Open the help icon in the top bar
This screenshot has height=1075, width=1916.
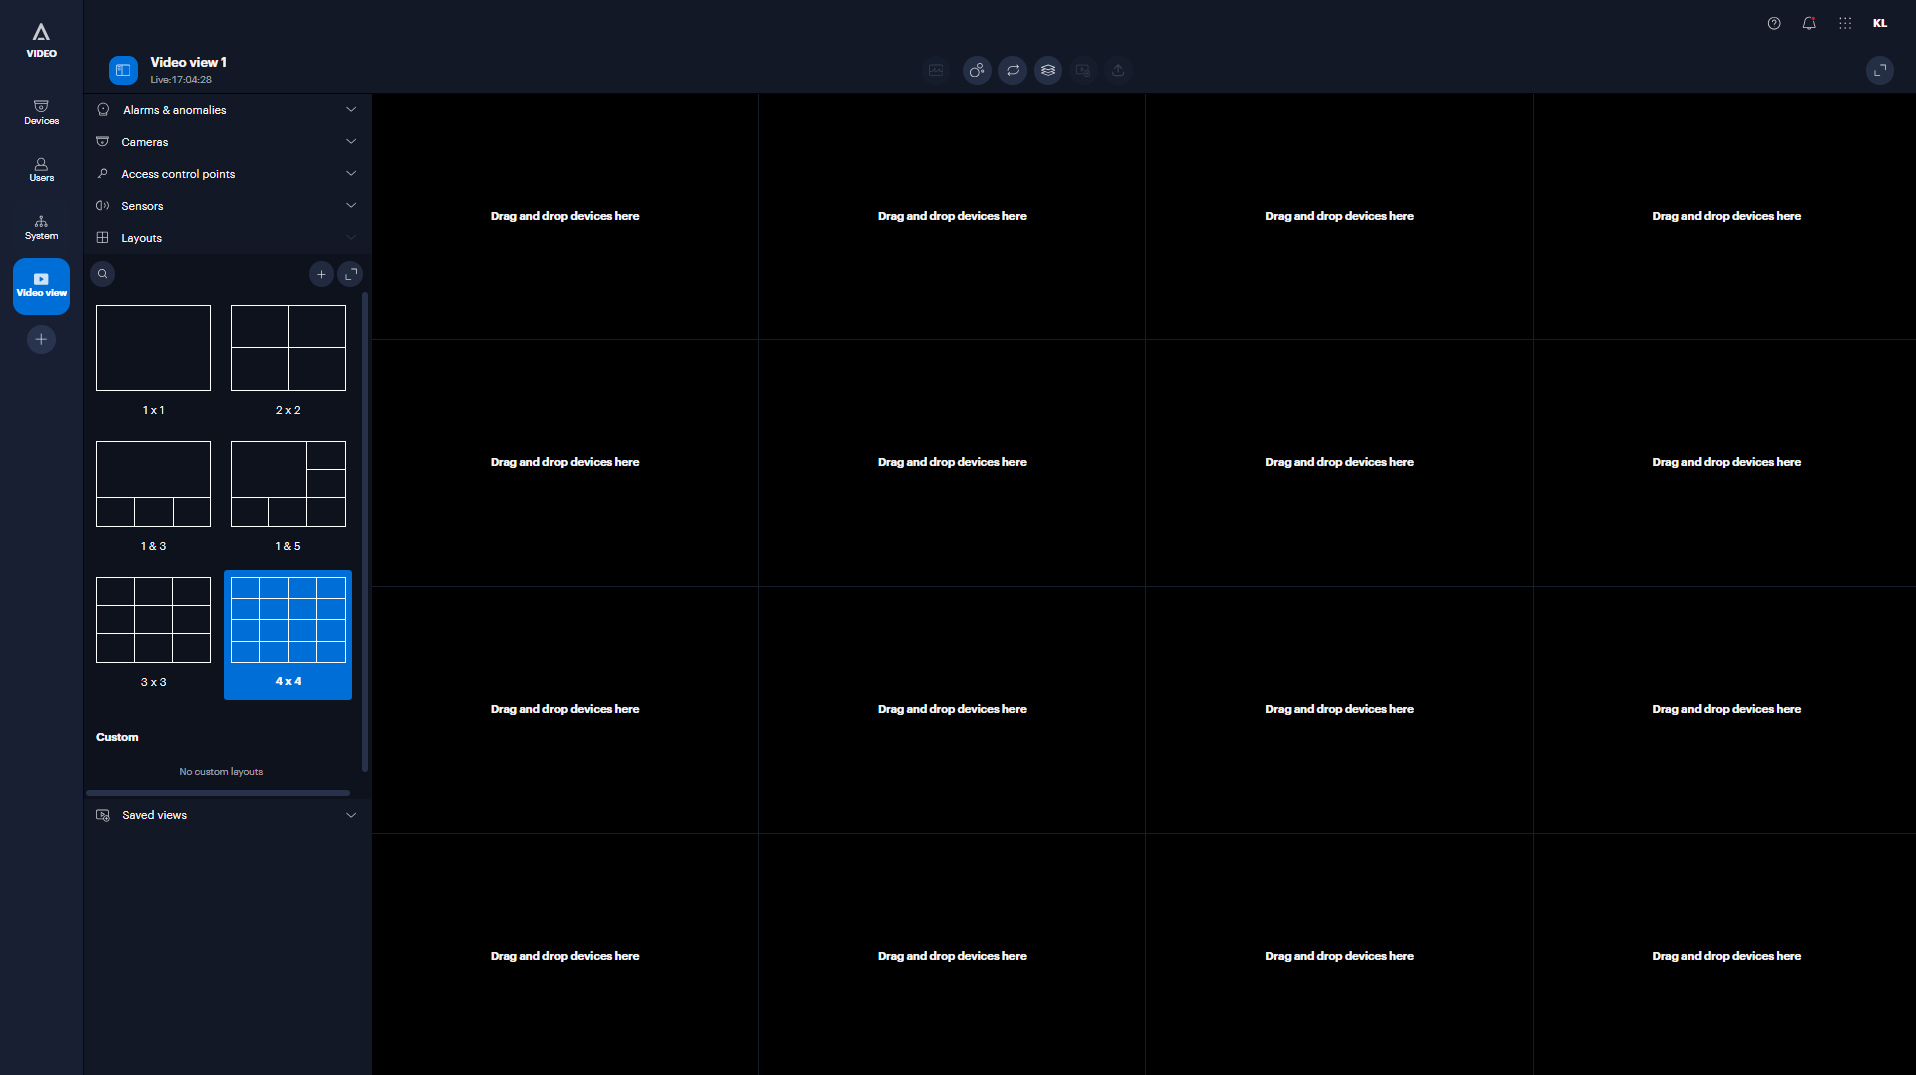(x=1774, y=23)
